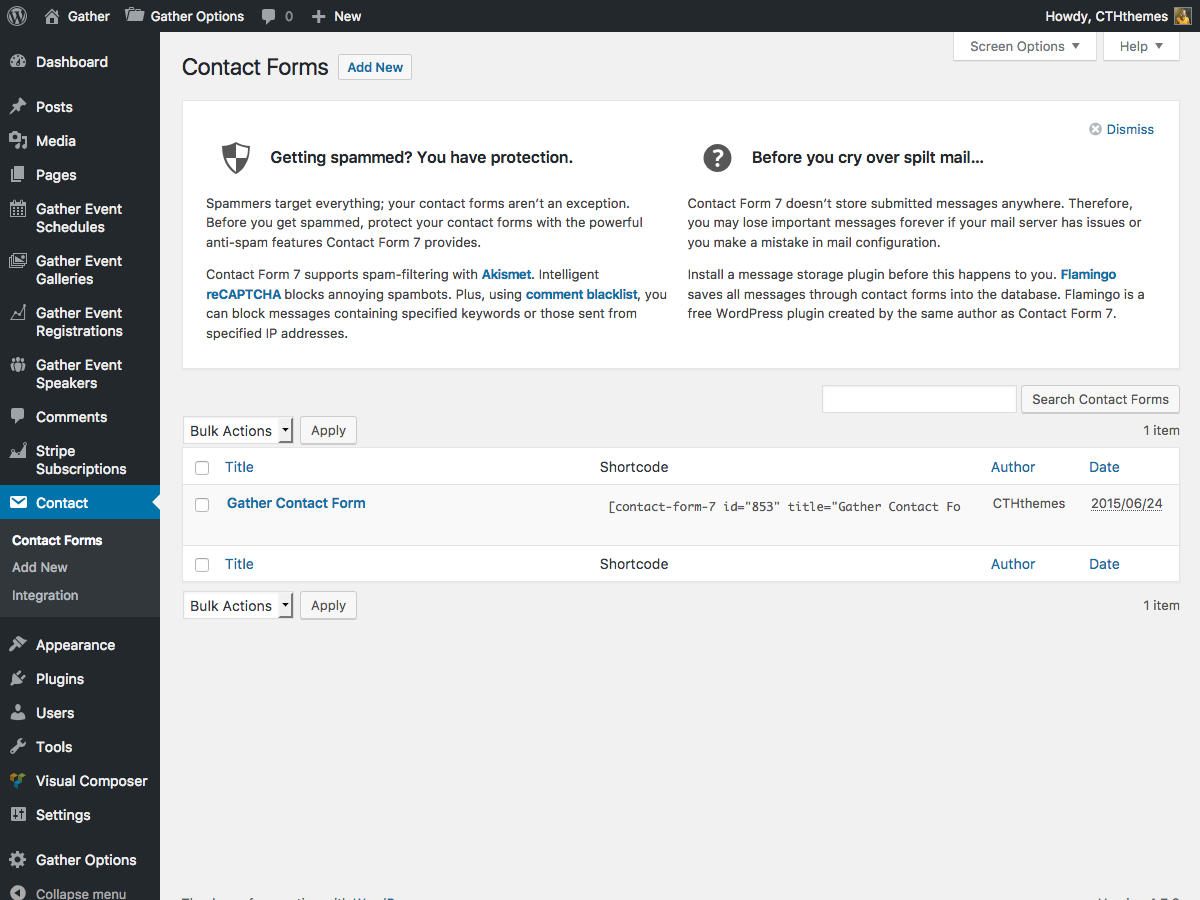Click the WordPress logo icon
Viewport: 1200px width, 900px height.
click(x=17, y=16)
